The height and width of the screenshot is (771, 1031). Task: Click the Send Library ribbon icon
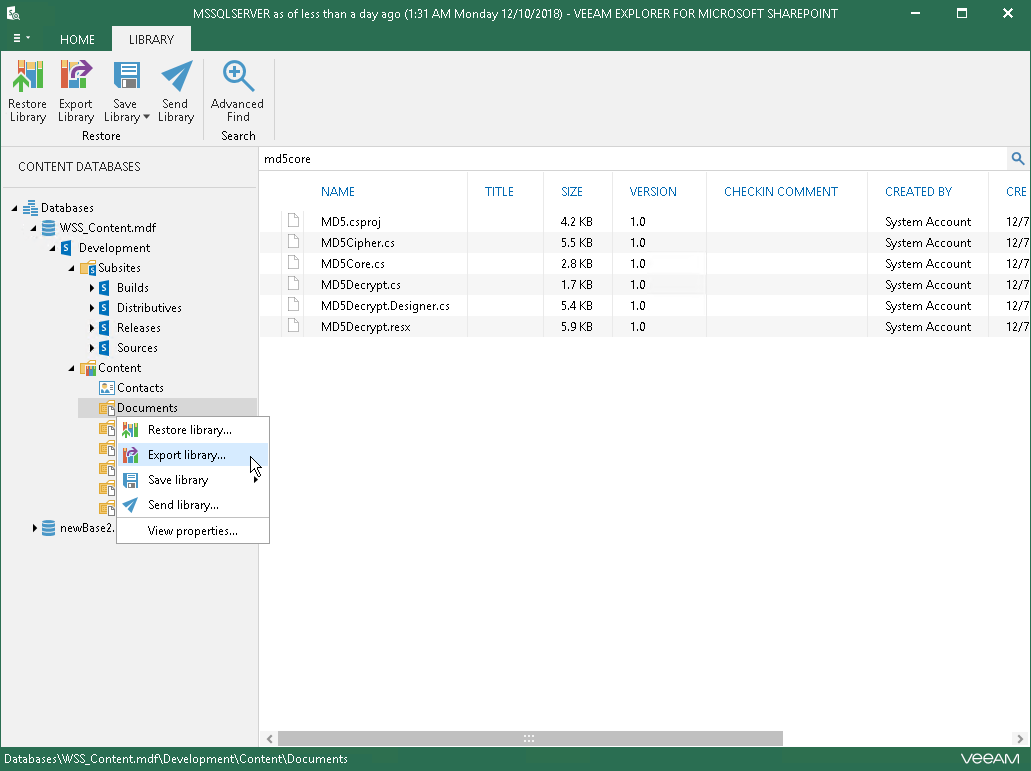[176, 76]
